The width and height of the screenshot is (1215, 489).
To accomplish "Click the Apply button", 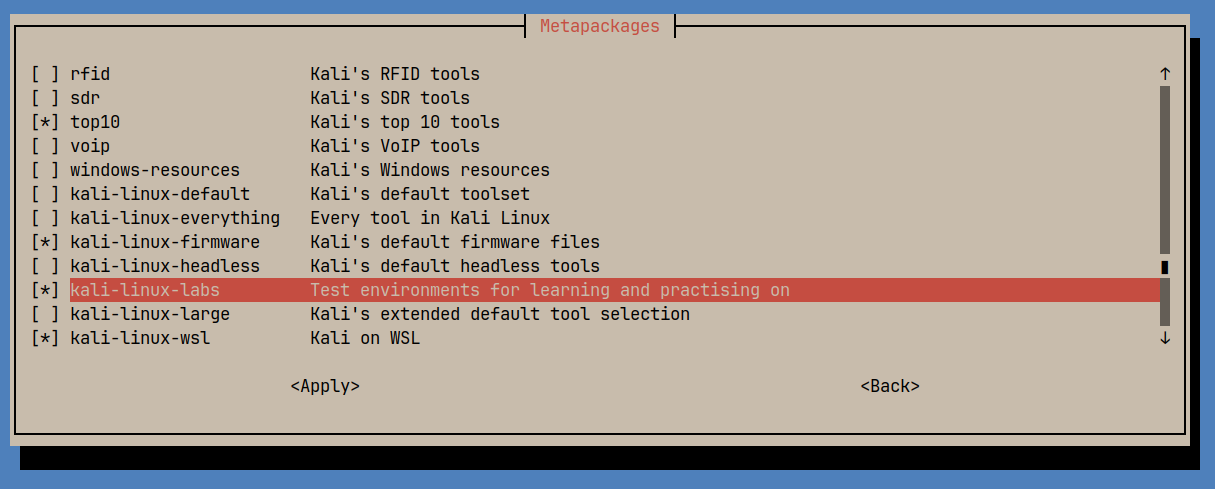I will coord(325,386).
